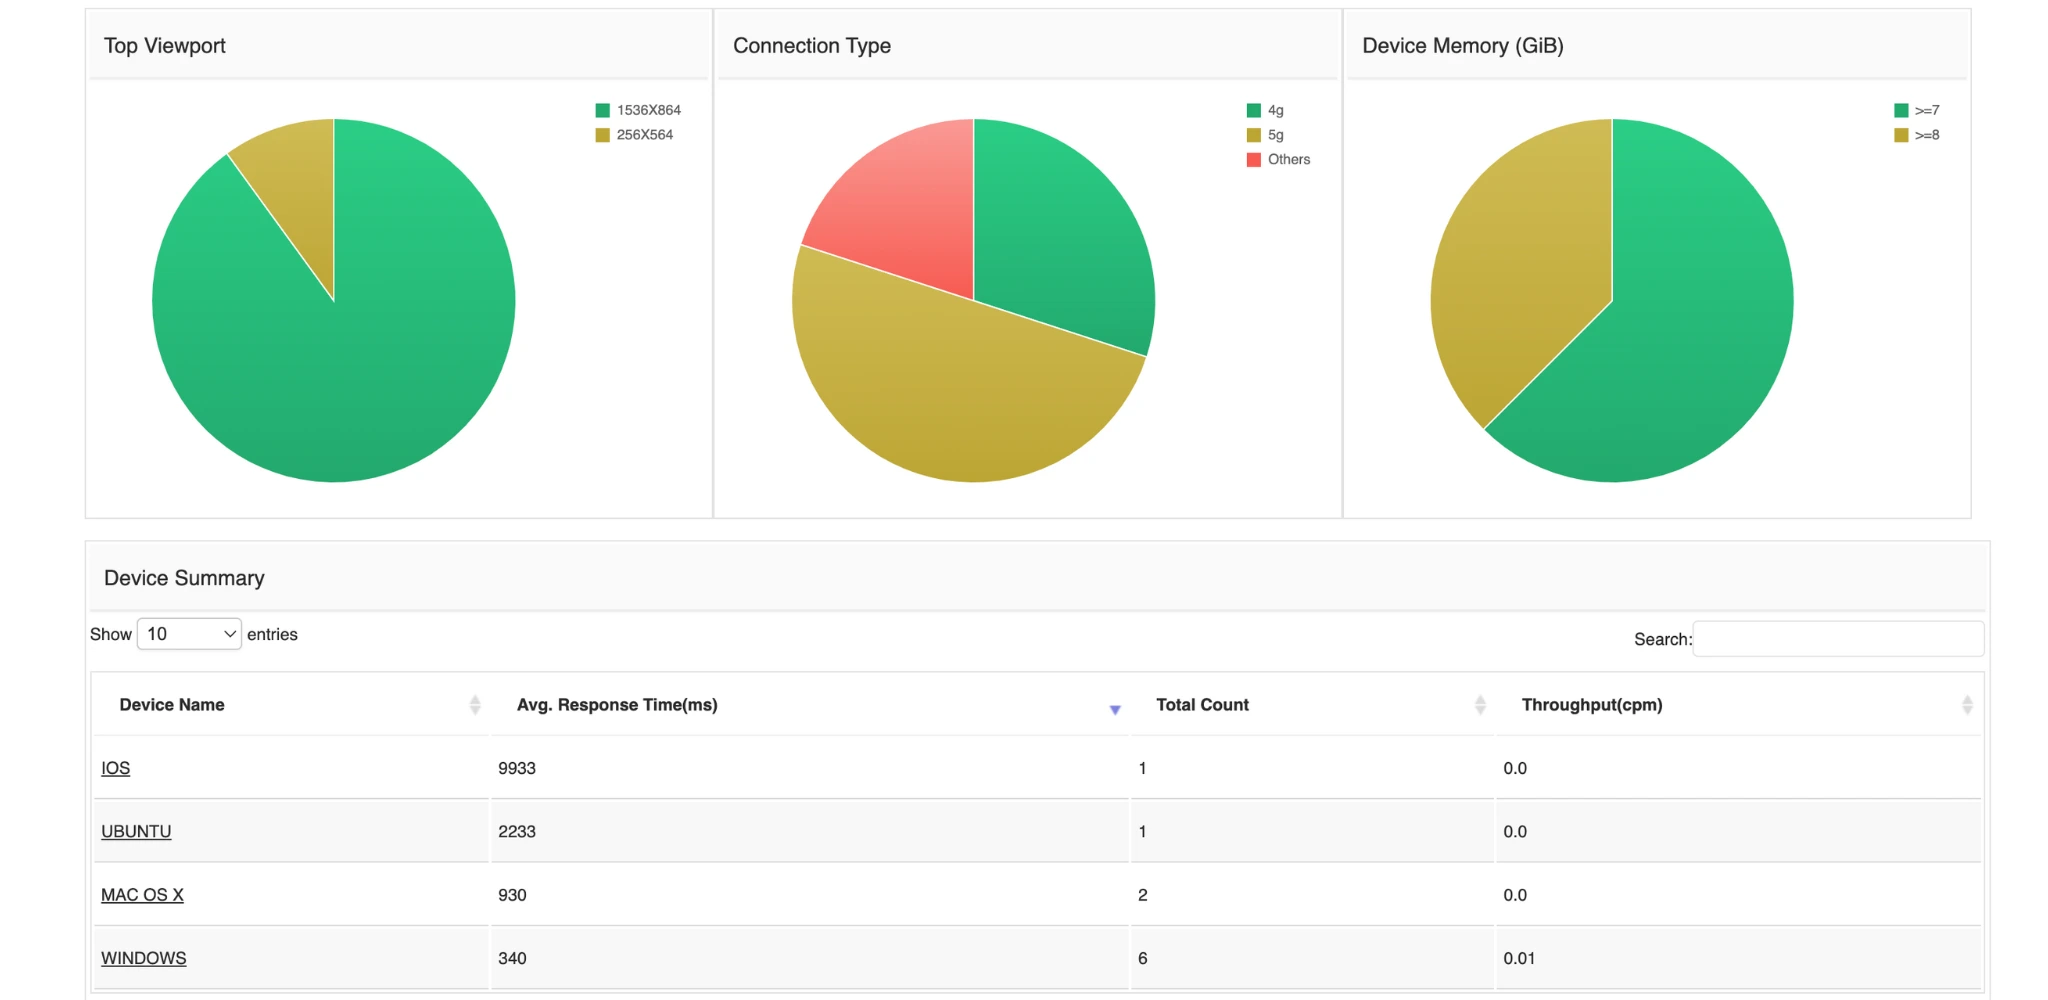Sort table by Device Name column

172,705
